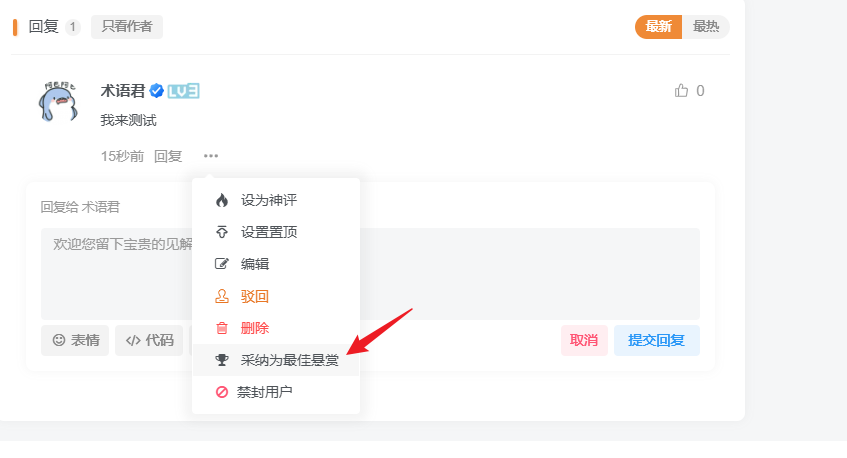Click the flame icon for 设为神评
Image resolution: width=847 pixels, height=458 pixels.
point(222,200)
